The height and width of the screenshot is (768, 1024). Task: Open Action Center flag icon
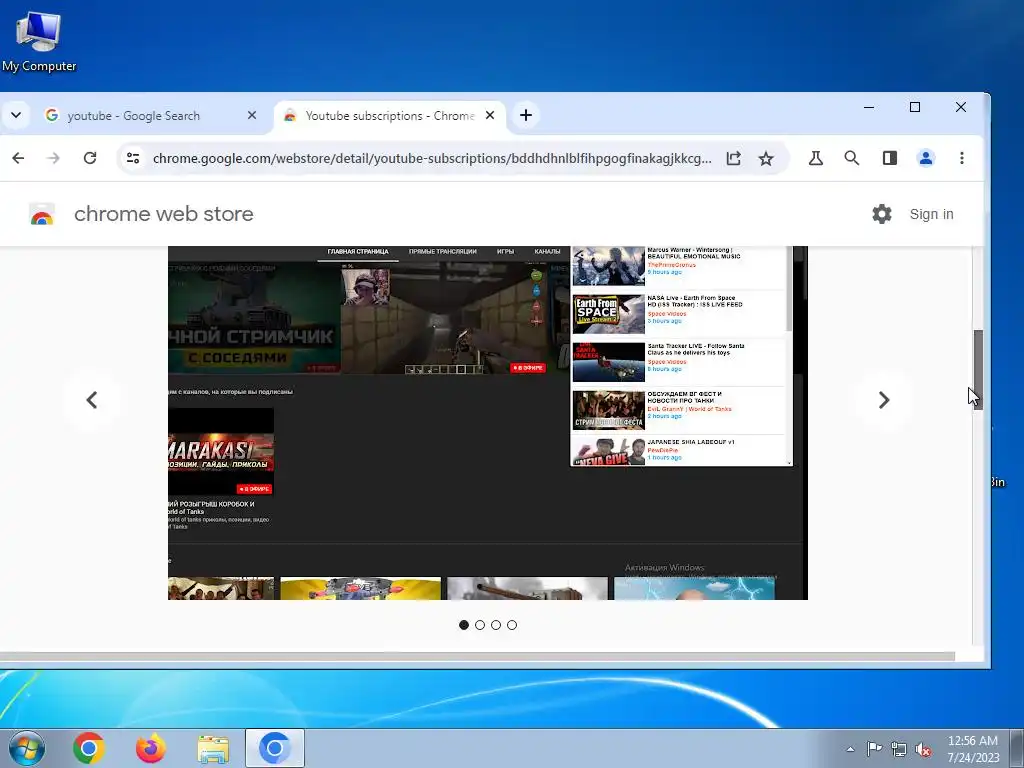click(874, 749)
